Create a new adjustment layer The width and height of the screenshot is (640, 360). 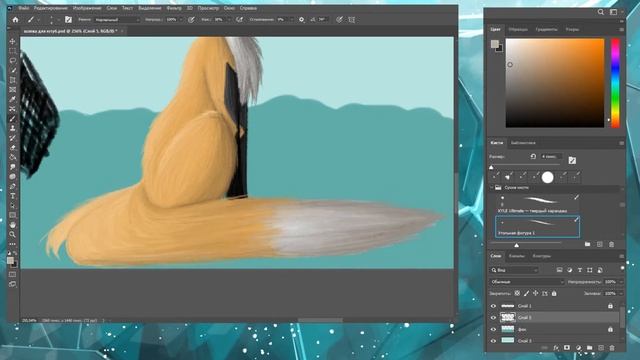point(578,348)
